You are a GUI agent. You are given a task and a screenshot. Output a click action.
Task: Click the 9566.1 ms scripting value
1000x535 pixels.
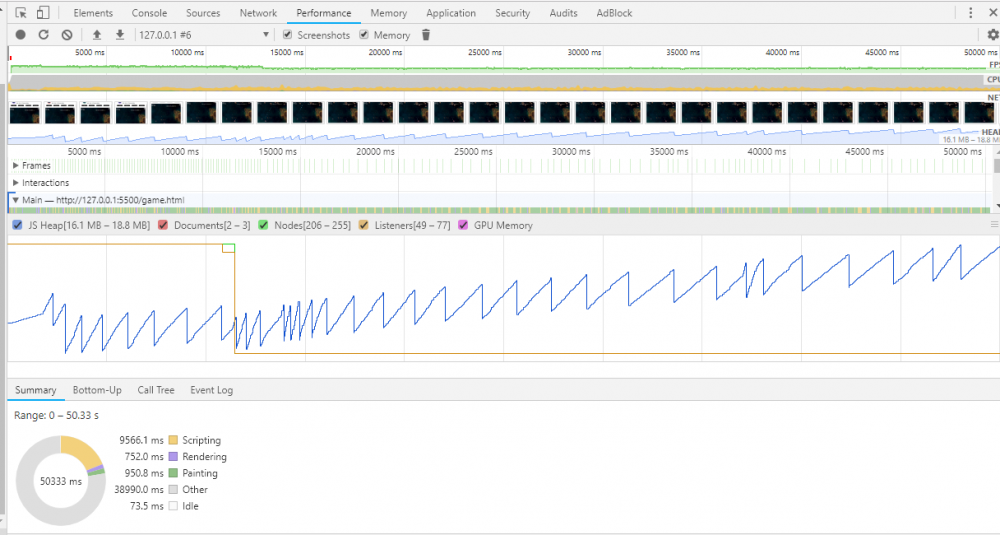142,440
